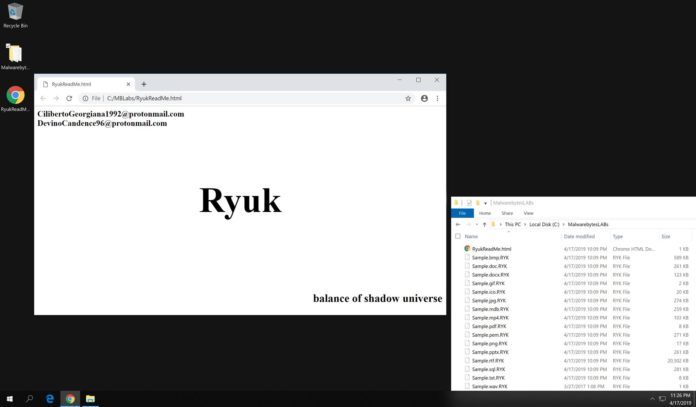Select the RyukReadMe Chrome shortcut on desktop
Image resolution: width=696 pixels, height=407 pixels.
pyautogui.click(x=15, y=99)
